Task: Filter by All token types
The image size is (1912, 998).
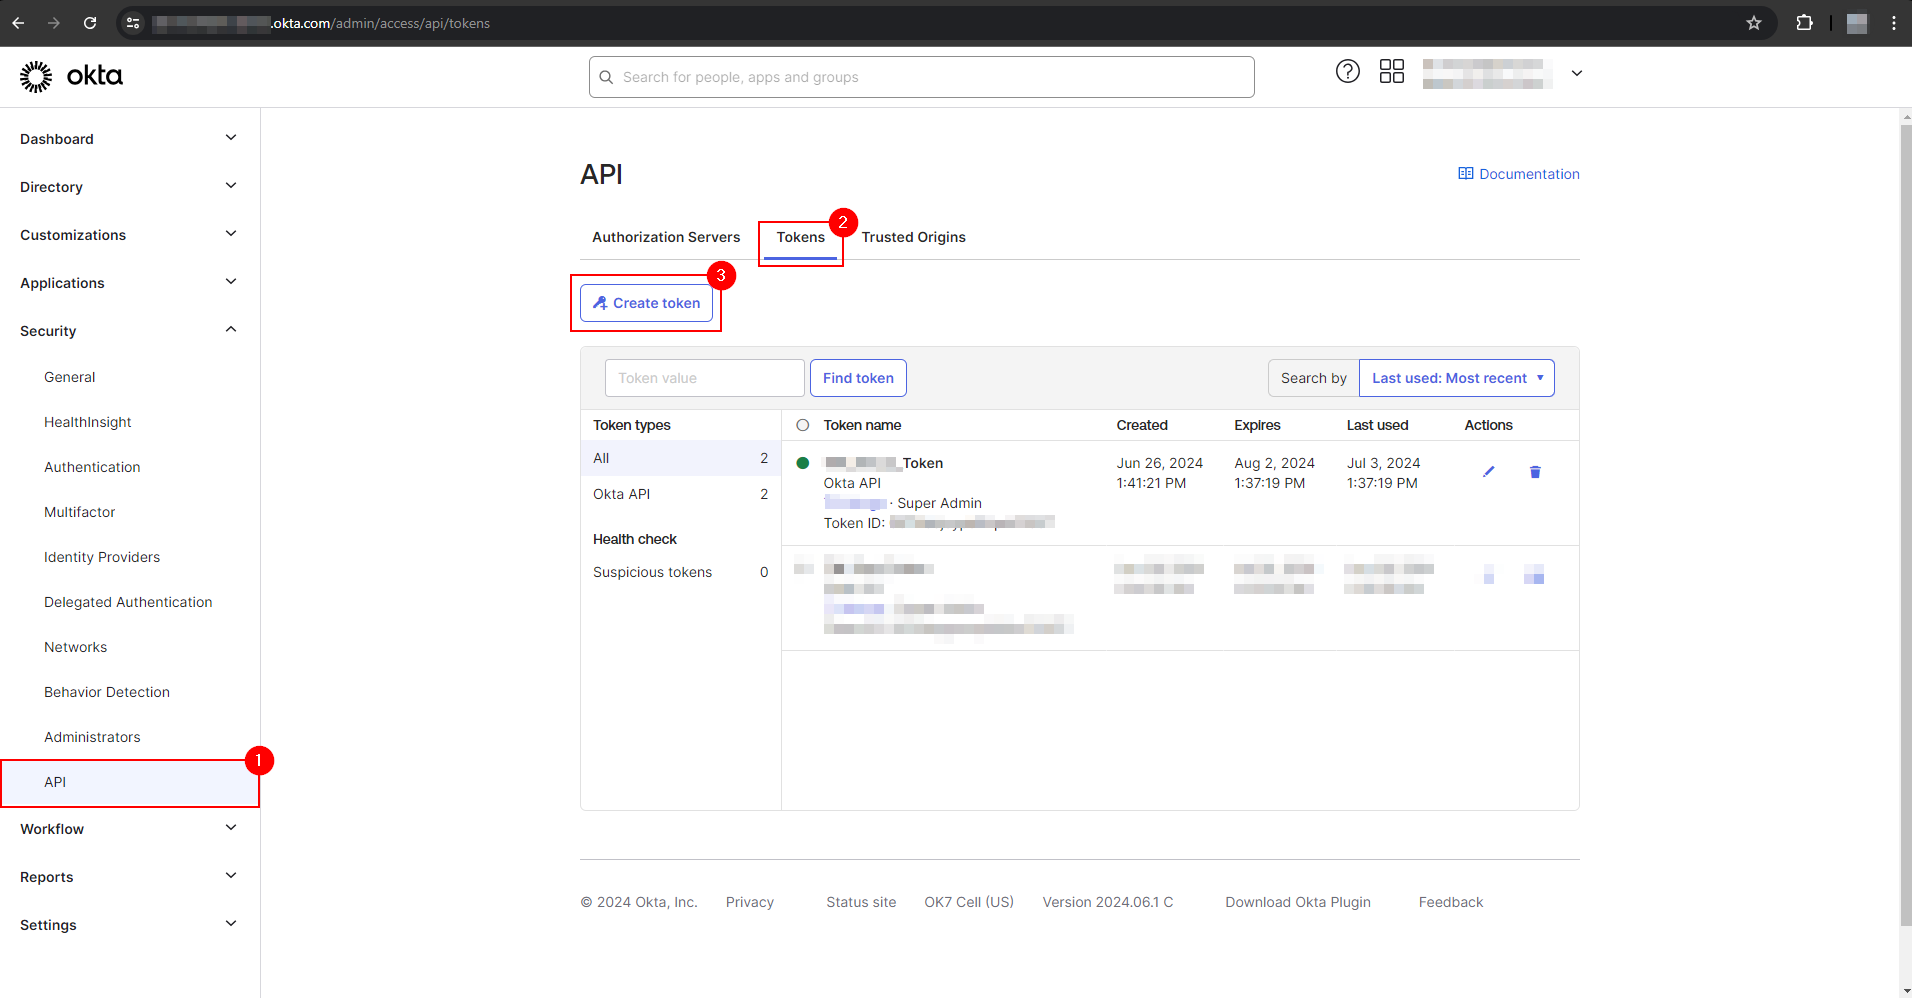Action: click(x=681, y=458)
